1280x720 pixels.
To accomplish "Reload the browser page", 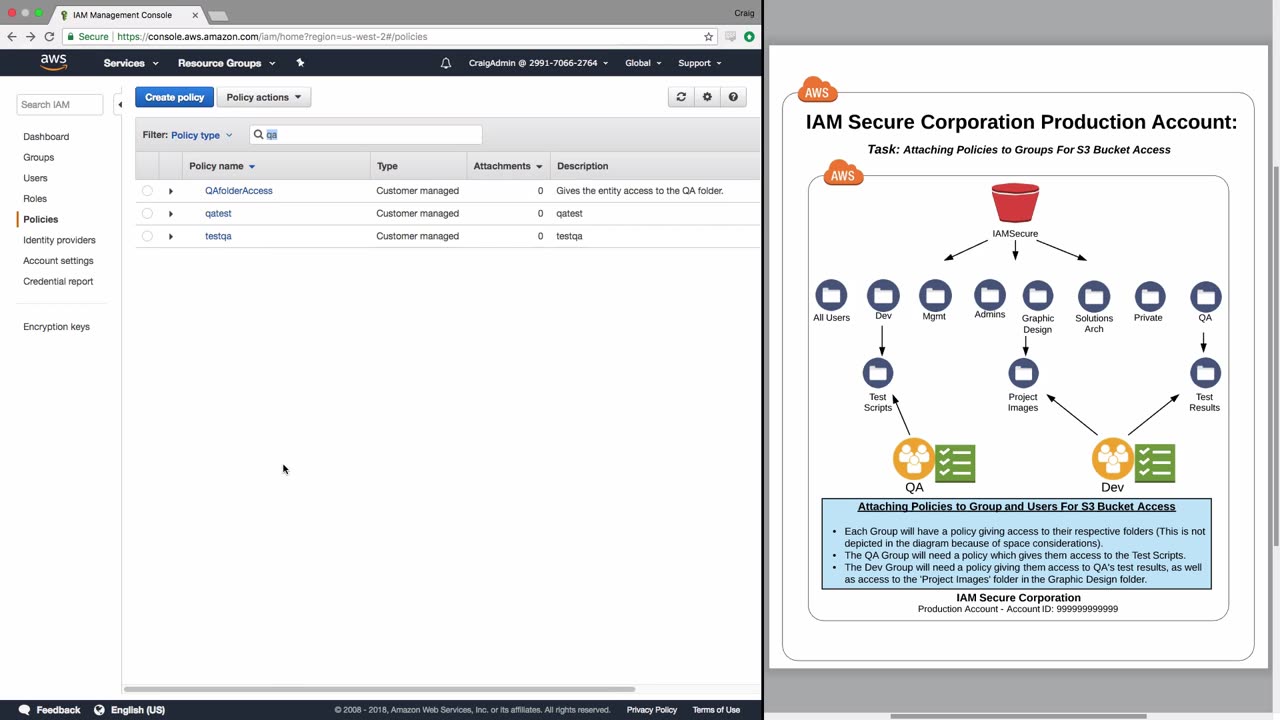I will [49, 36].
